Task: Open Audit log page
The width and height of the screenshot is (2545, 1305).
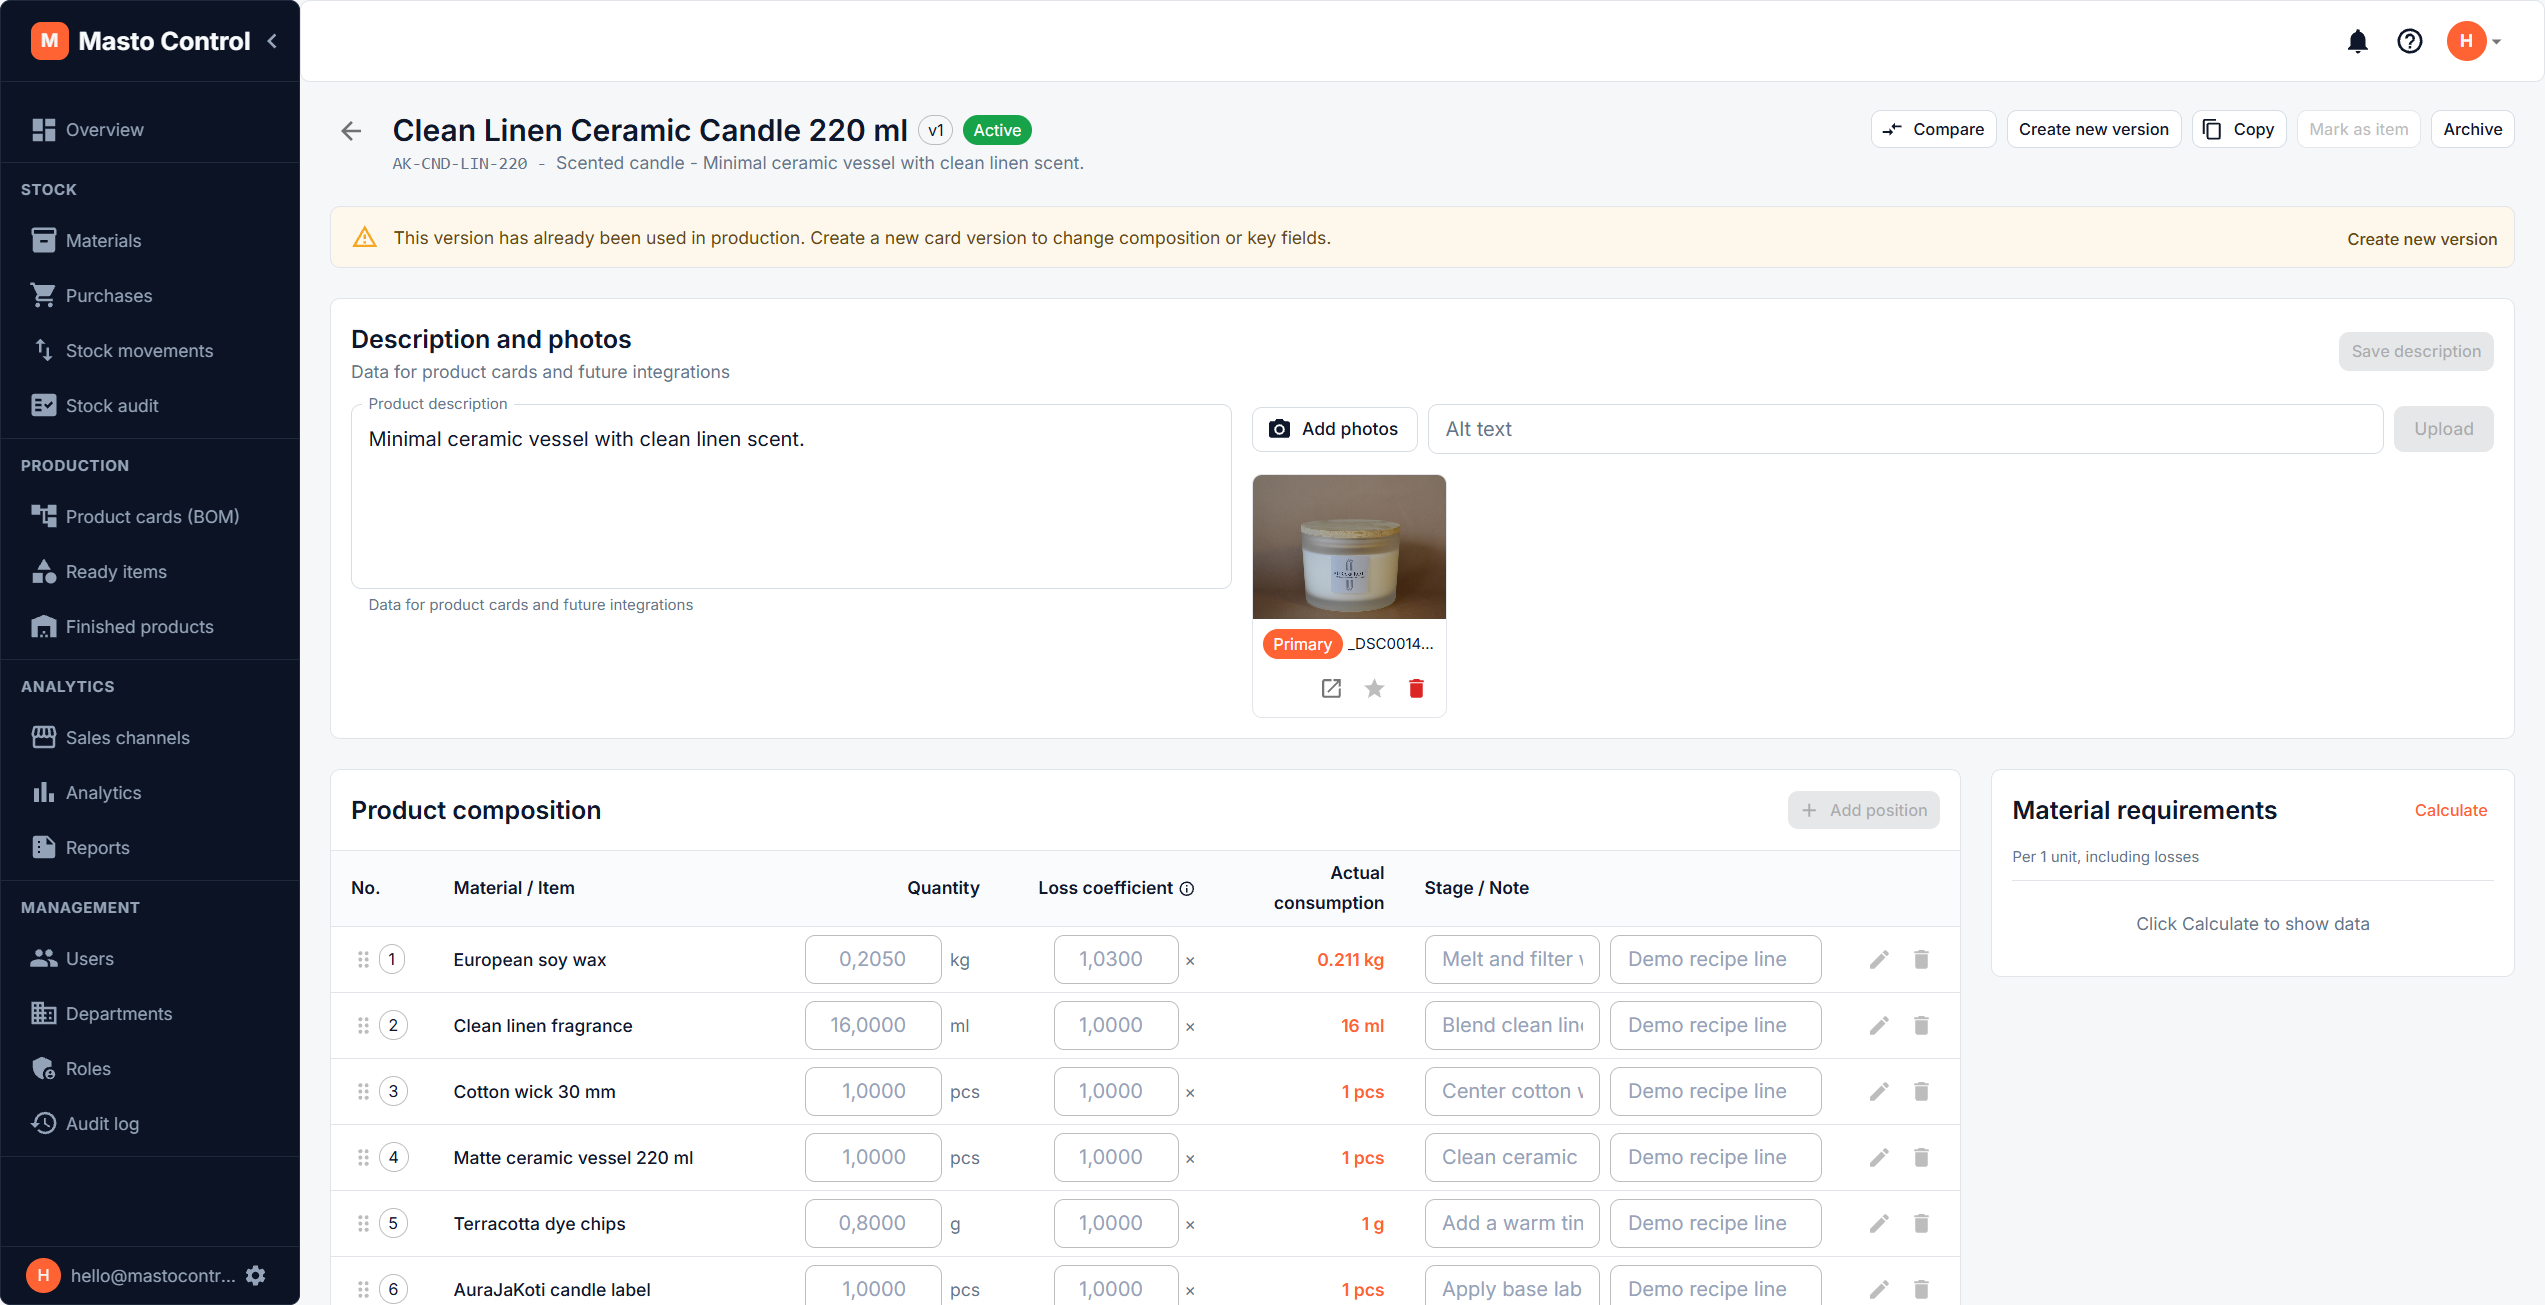Action: 150,1123
